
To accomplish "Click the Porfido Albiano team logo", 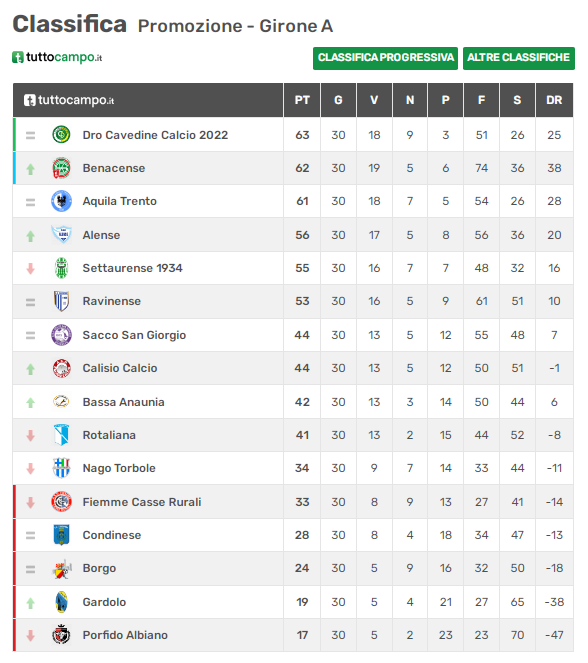I will click(x=61, y=634).
